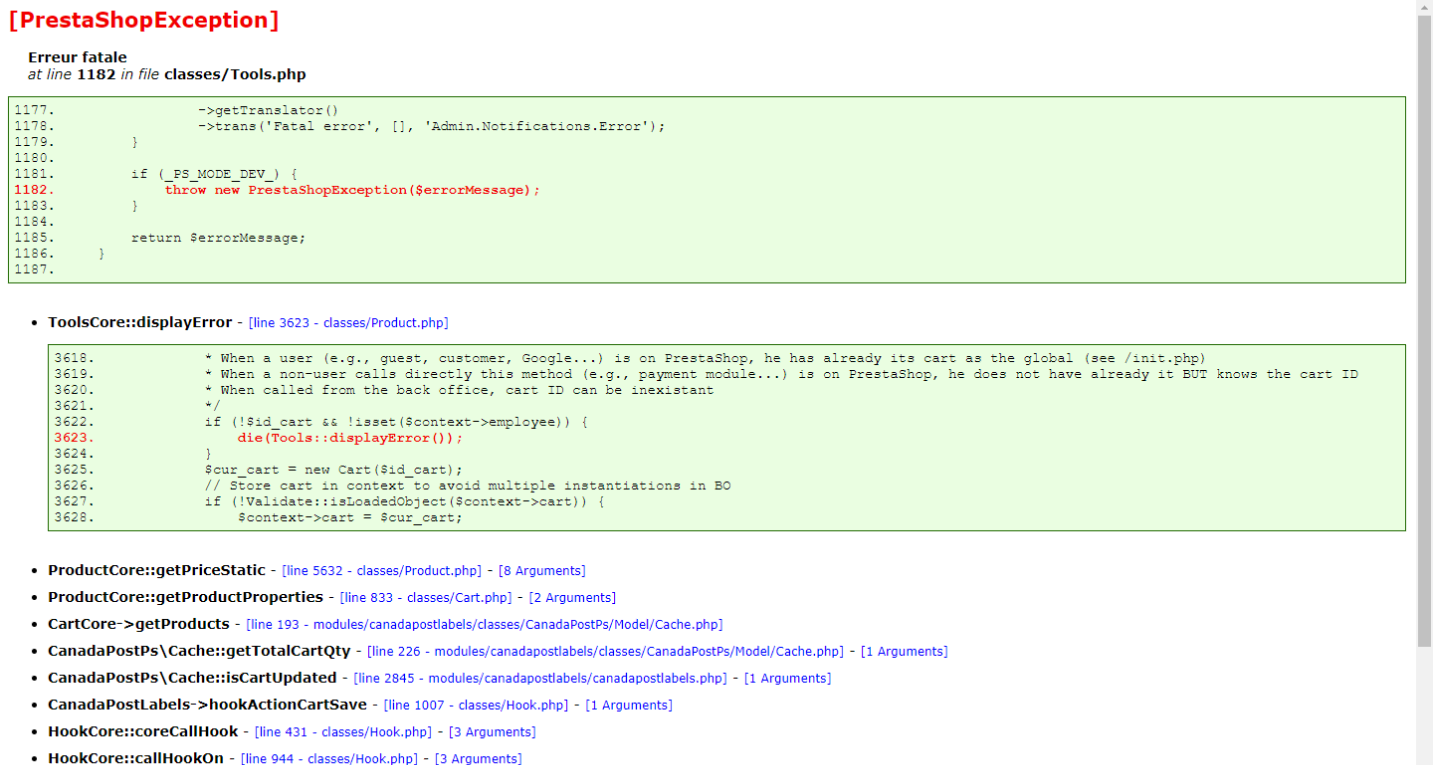Expand the 1 Arguments for hookActionCartSave

coord(629,705)
